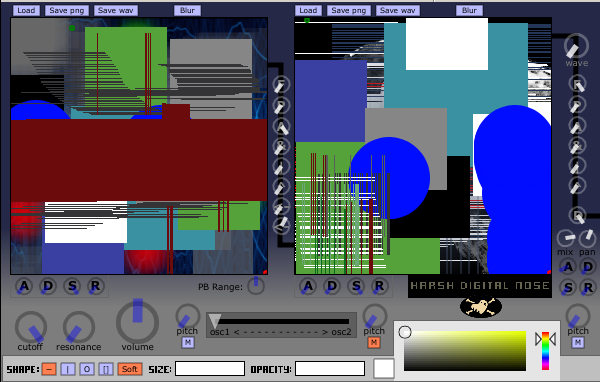Click the A knob in the right-side column below P
Image resolution: width=600 pixels, height=382 pixels.
point(577,126)
